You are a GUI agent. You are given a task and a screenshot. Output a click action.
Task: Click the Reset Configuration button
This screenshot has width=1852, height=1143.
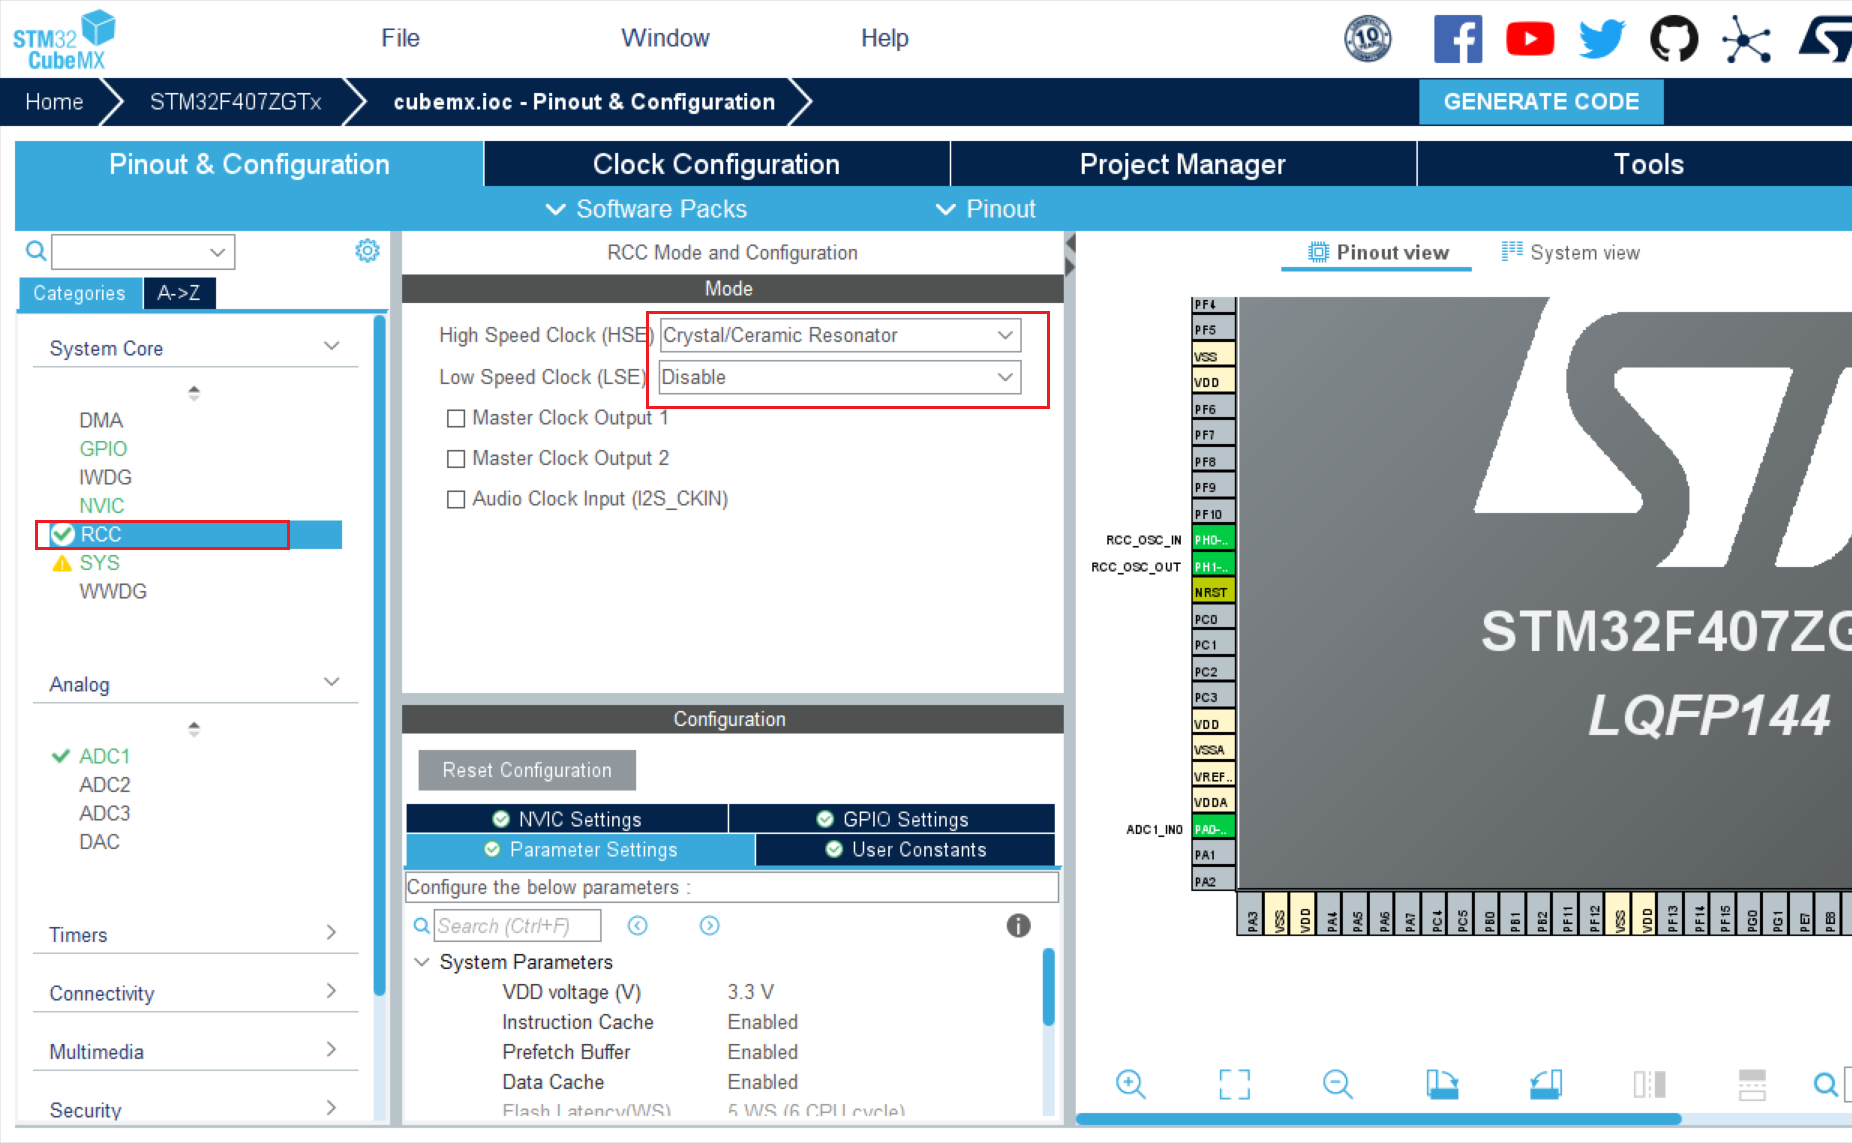(527, 770)
